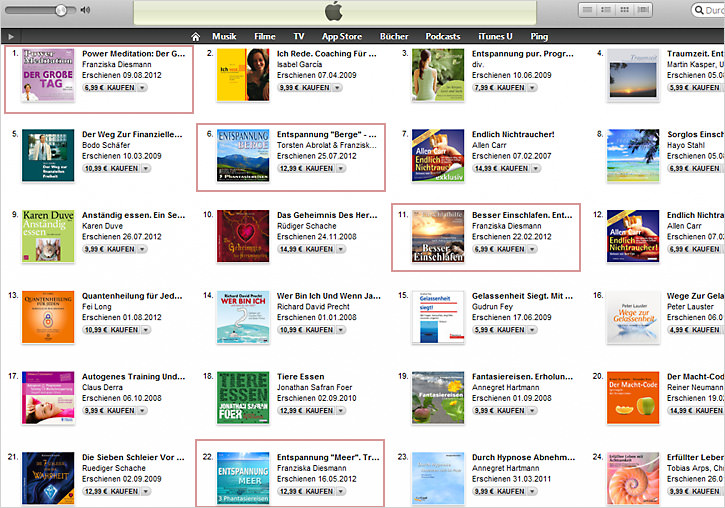The image size is (725, 508).
Task: Open the Podcasts tab
Action: pyautogui.click(x=443, y=37)
